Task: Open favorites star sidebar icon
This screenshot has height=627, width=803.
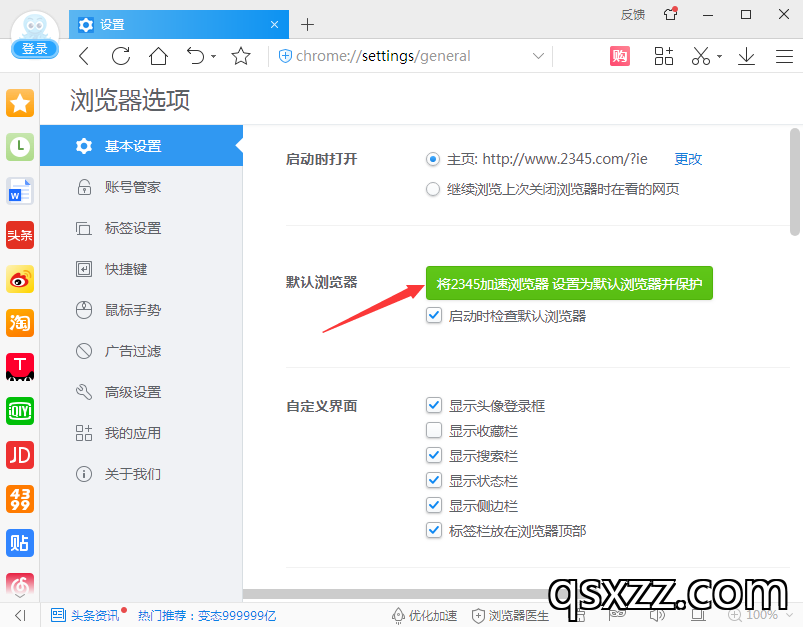Action: coord(20,103)
